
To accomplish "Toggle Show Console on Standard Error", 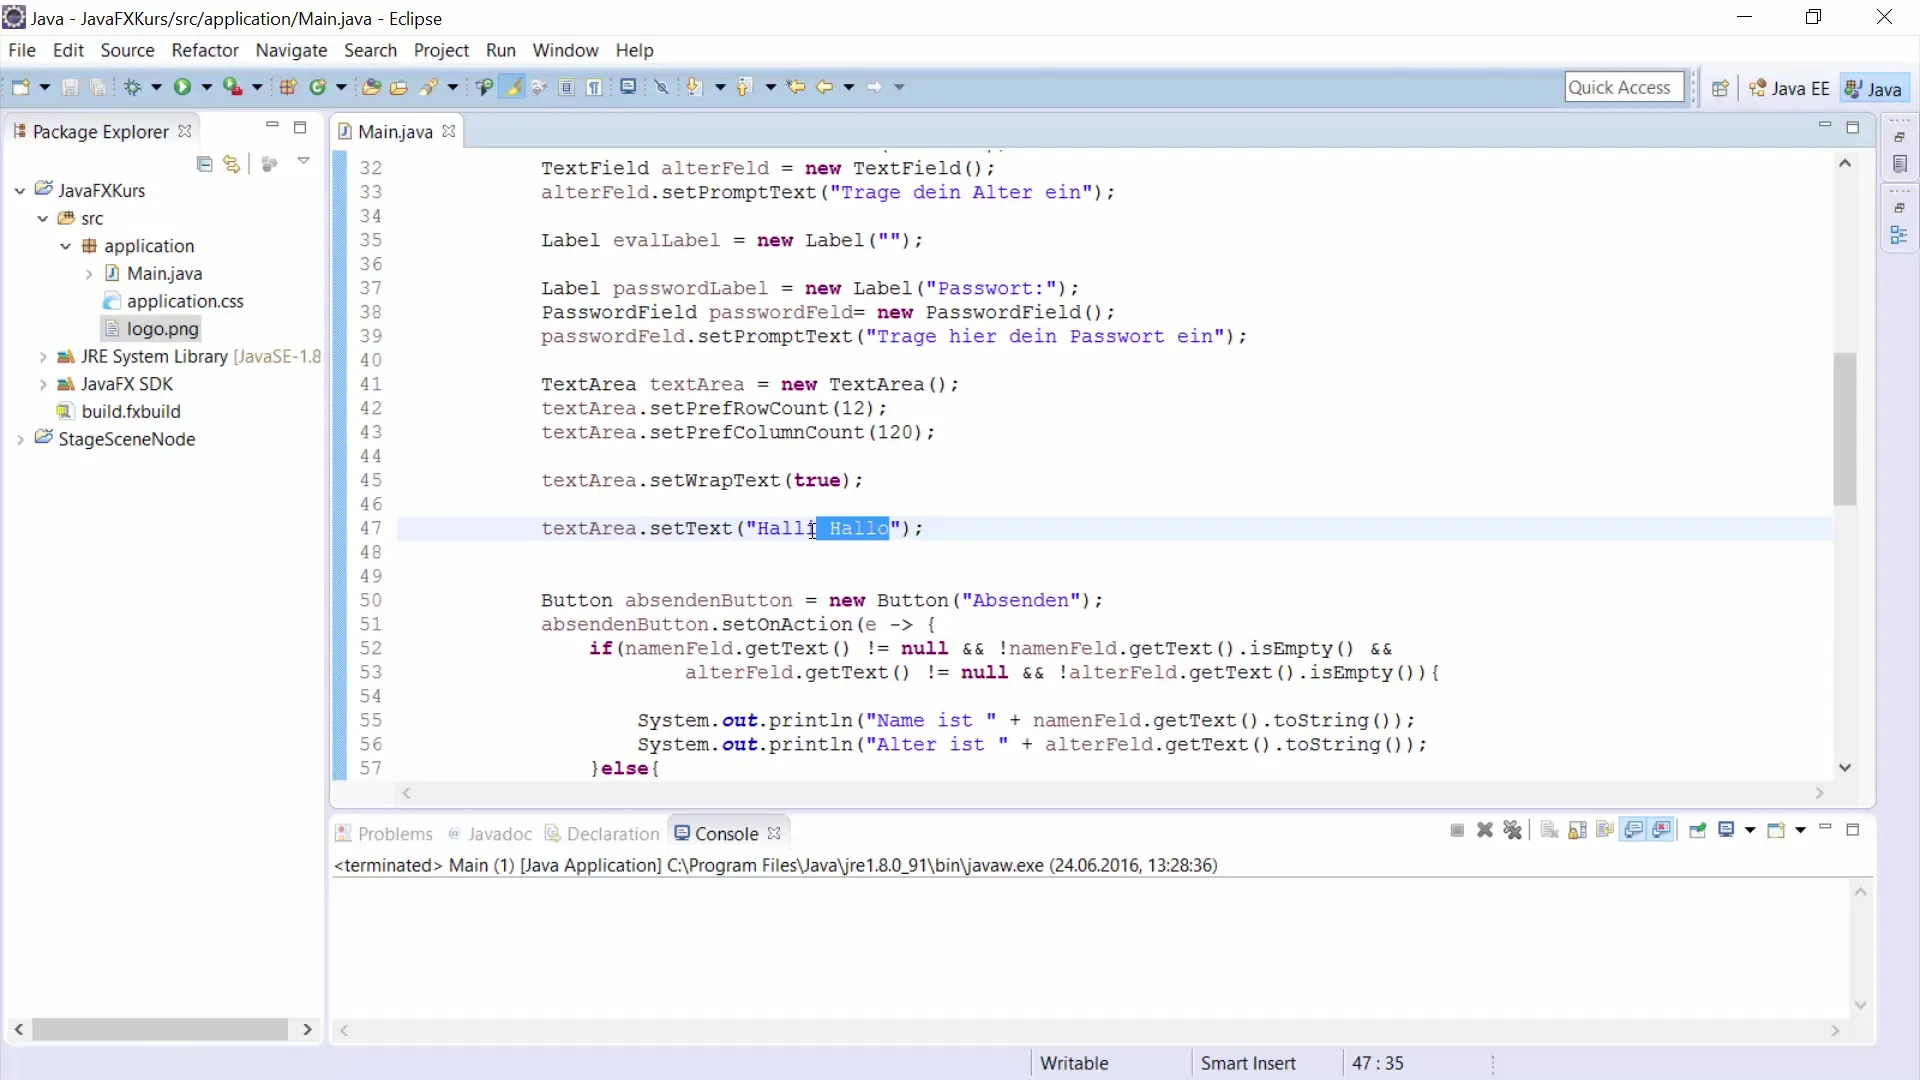I will (1662, 830).
